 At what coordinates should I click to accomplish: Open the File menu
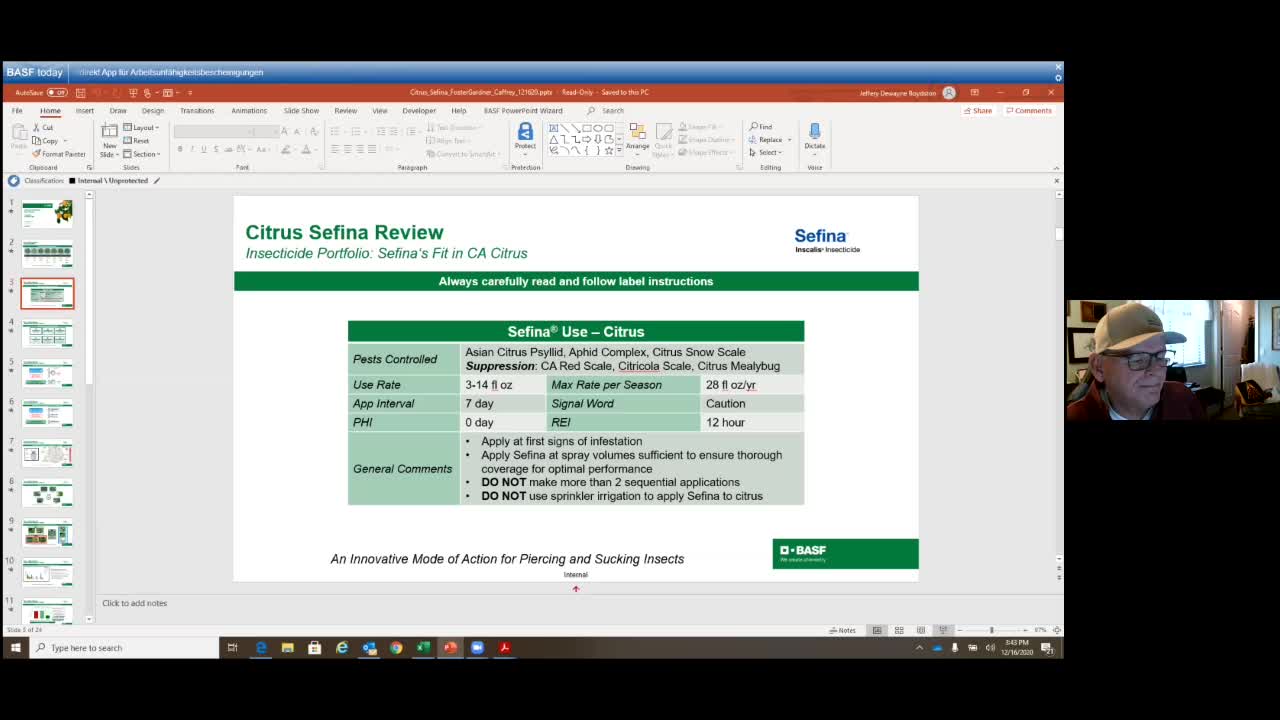point(17,111)
